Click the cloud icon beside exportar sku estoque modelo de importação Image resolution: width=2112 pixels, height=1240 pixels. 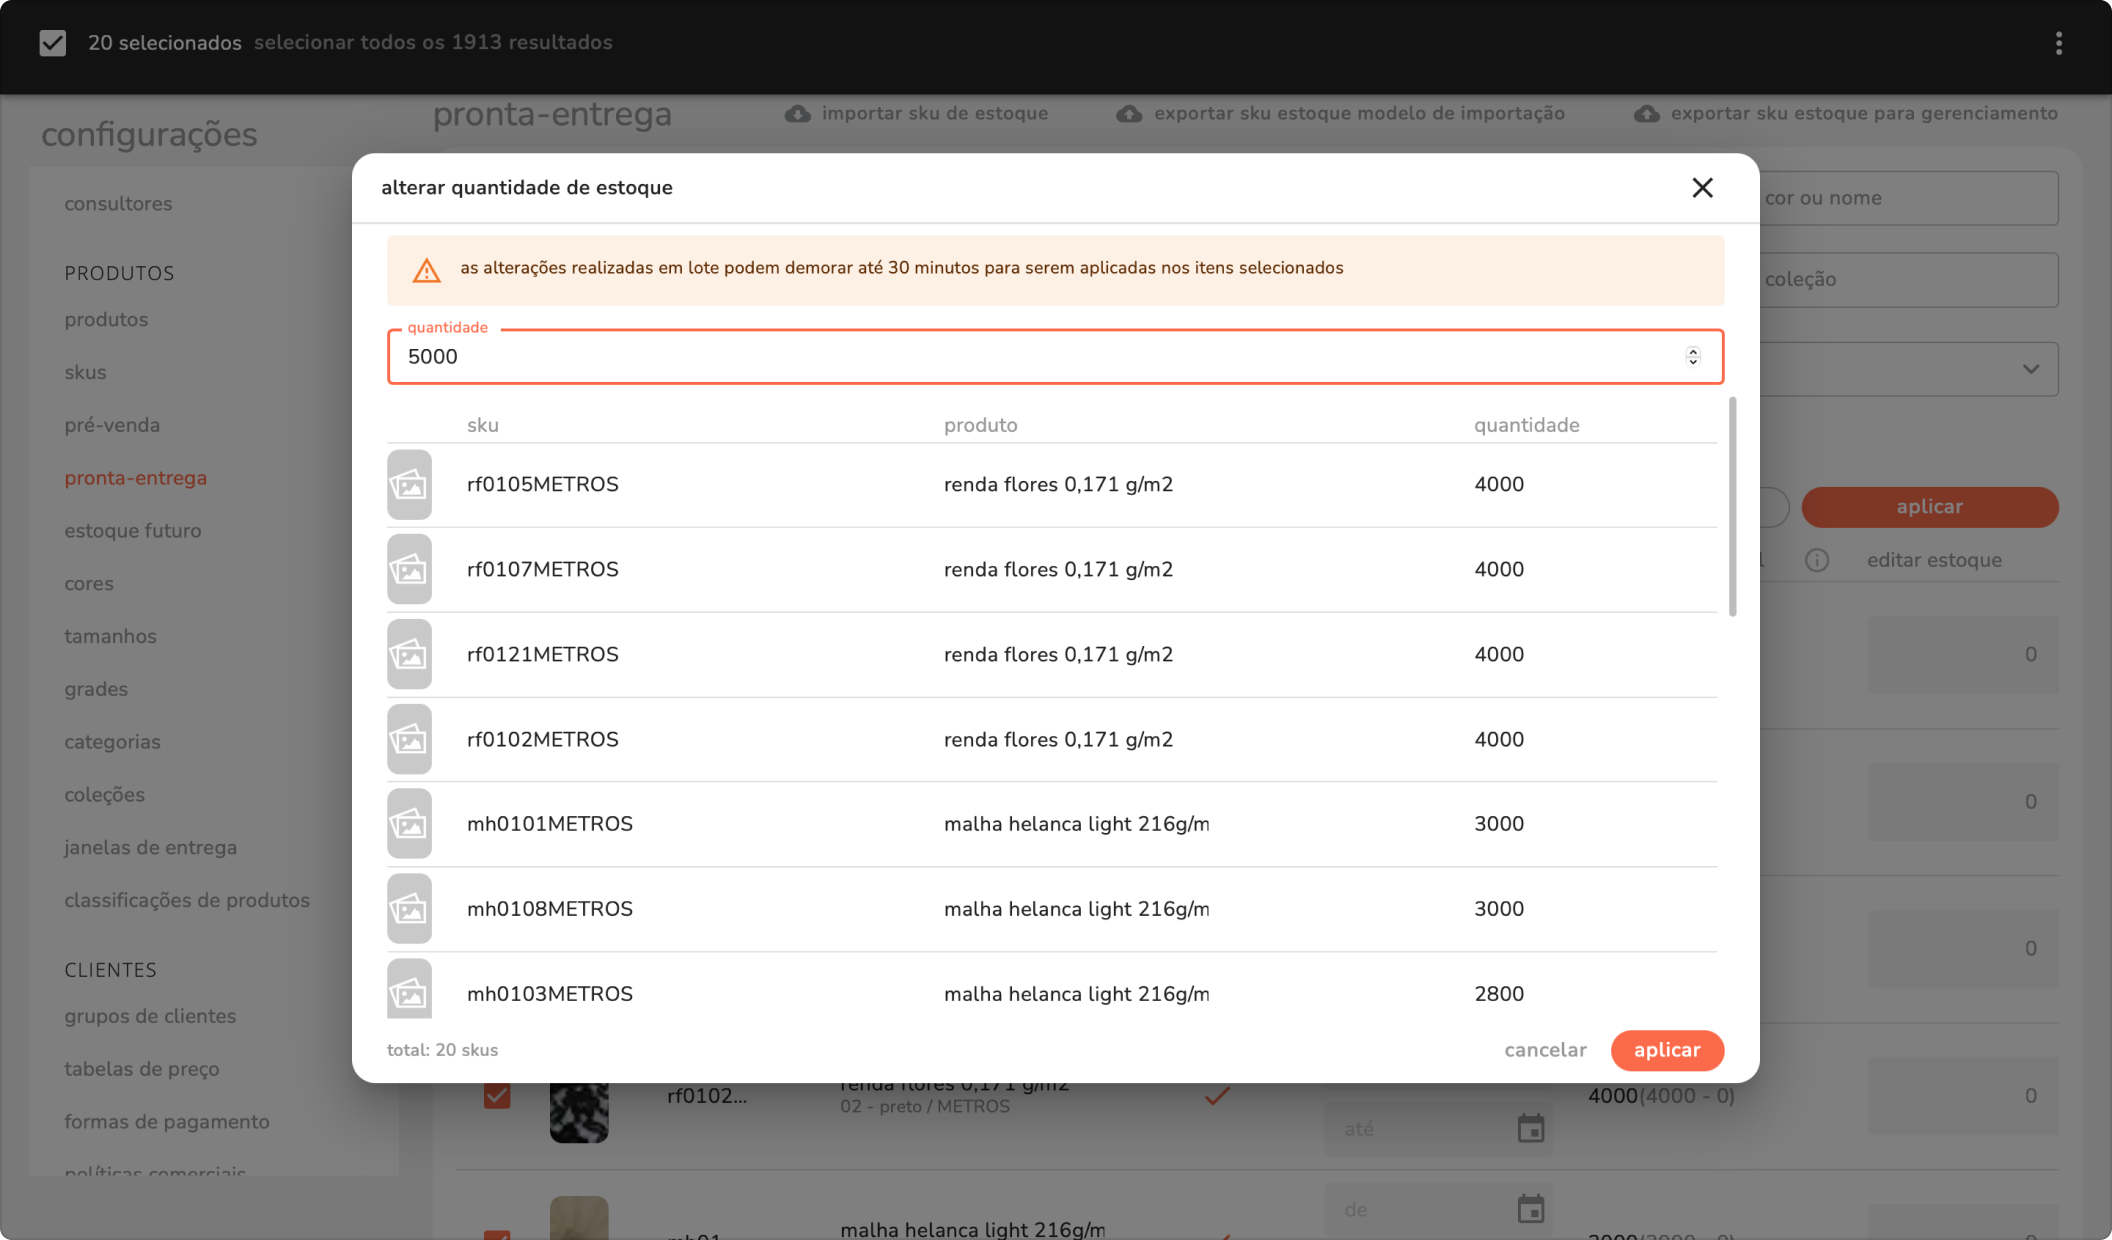pos(1129,114)
